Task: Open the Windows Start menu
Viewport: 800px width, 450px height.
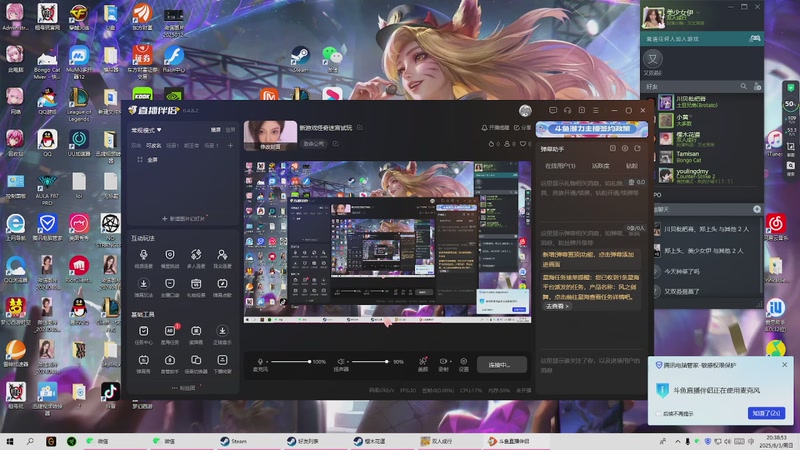Action: pyautogui.click(x=9, y=441)
